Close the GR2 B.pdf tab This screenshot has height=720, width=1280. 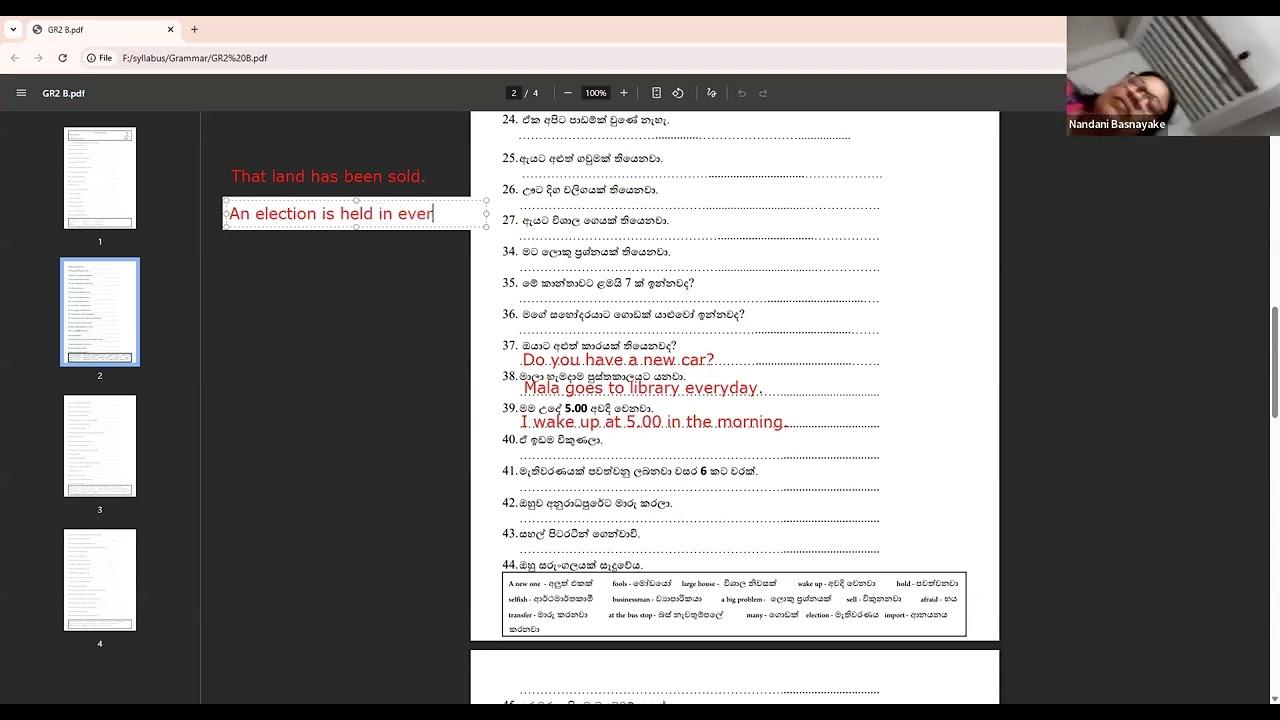coord(170,30)
